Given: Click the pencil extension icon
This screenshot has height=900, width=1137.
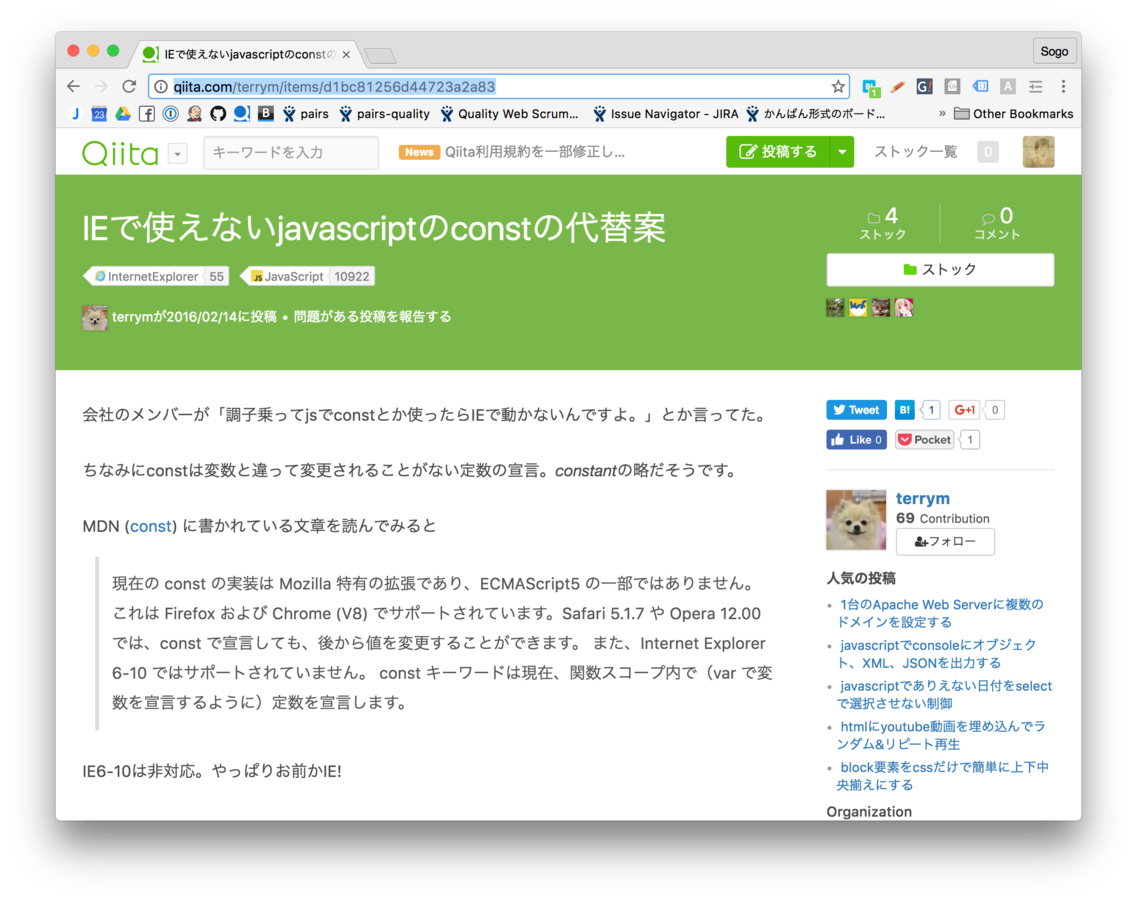Looking at the screenshot, I should coord(898,86).
